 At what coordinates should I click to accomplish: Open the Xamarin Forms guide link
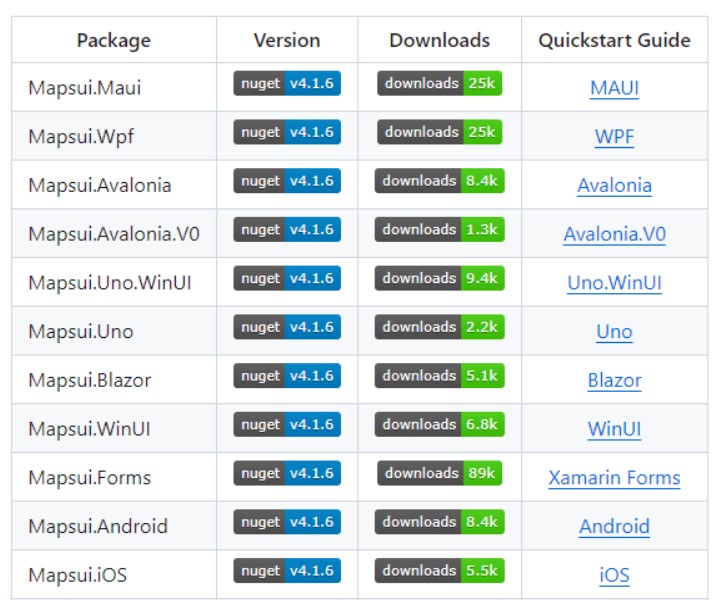pyautogui.click(x=614, y=478)
